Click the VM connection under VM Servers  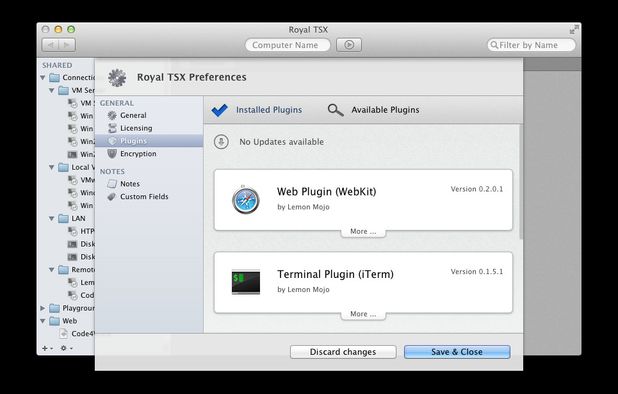(x=81, y=103)
